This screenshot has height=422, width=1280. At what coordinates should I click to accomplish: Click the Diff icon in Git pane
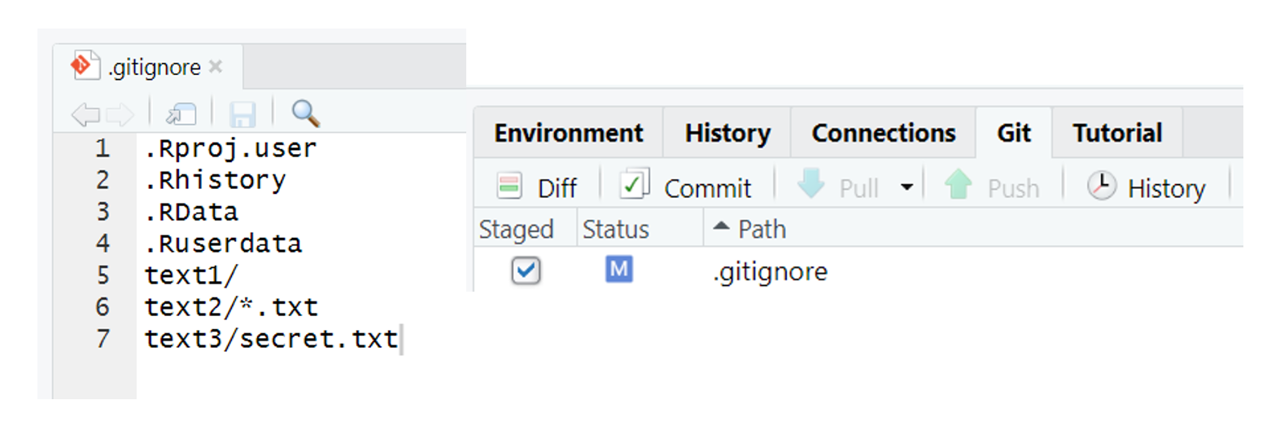coord(511,187)
